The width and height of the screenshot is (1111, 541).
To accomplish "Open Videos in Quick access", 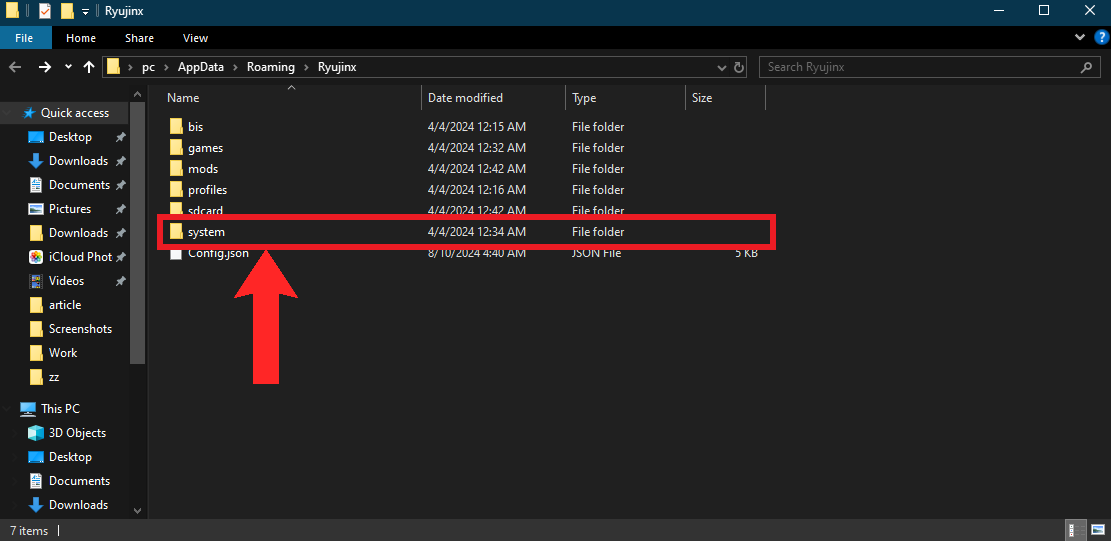I will tap(66, 281).
